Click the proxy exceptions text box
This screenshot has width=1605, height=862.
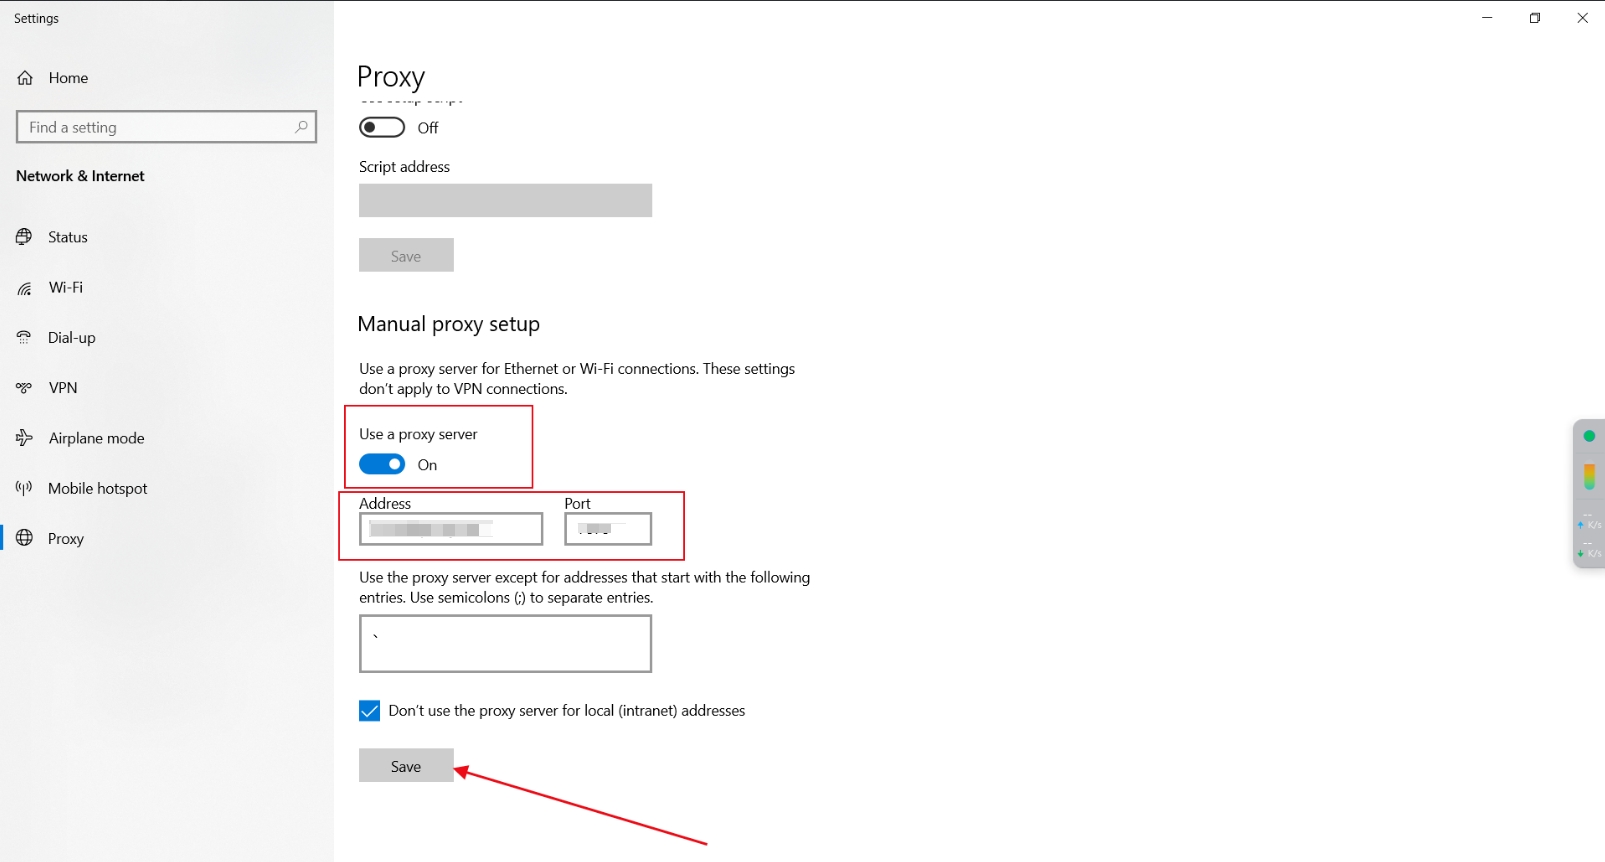coord(505,644)
